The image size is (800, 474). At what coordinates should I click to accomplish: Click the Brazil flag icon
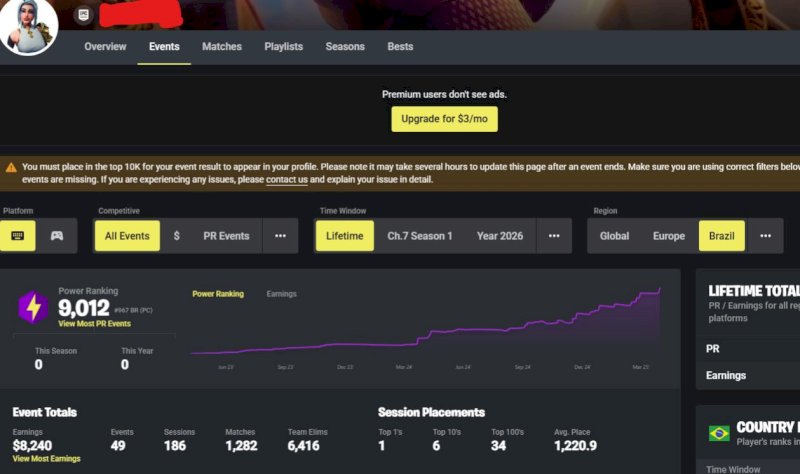pos(719,433)
